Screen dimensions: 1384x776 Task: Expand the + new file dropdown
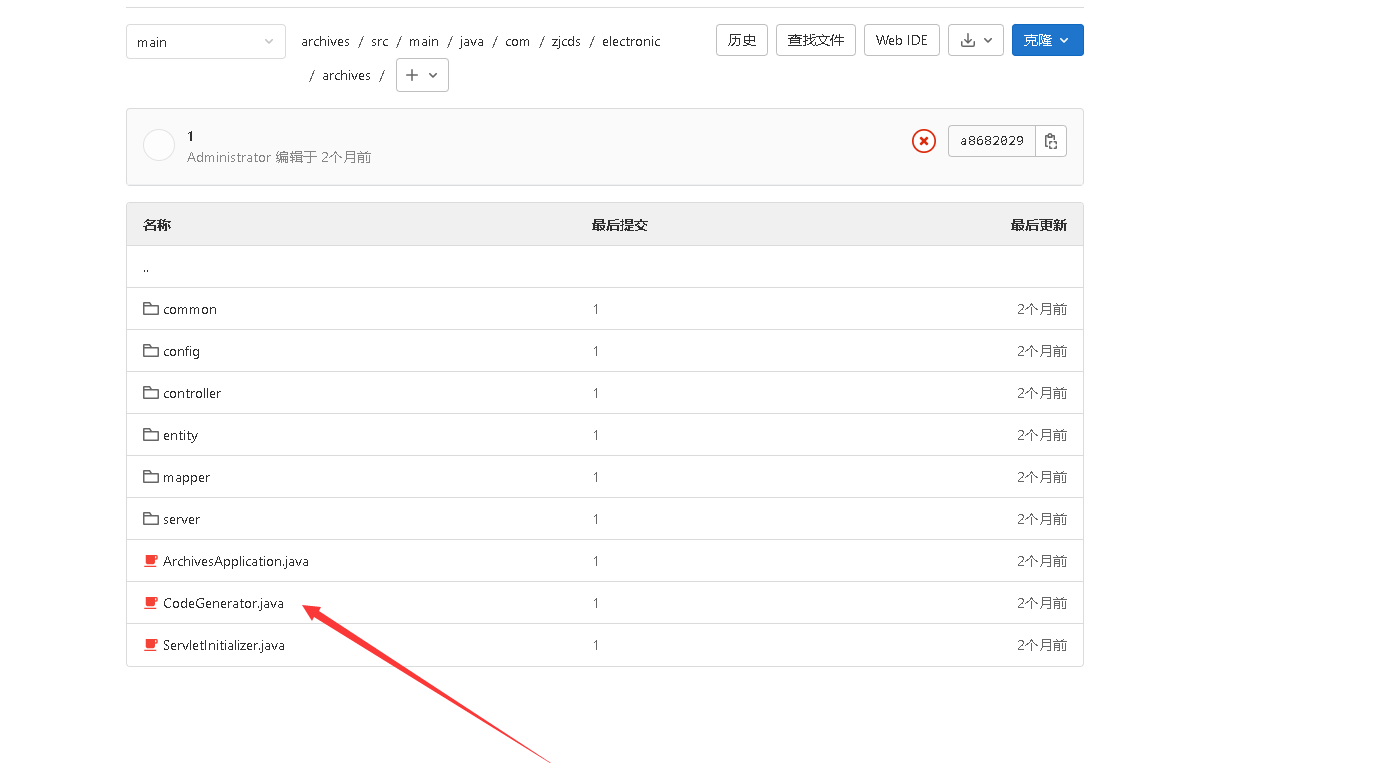click(x=421, y=74)
